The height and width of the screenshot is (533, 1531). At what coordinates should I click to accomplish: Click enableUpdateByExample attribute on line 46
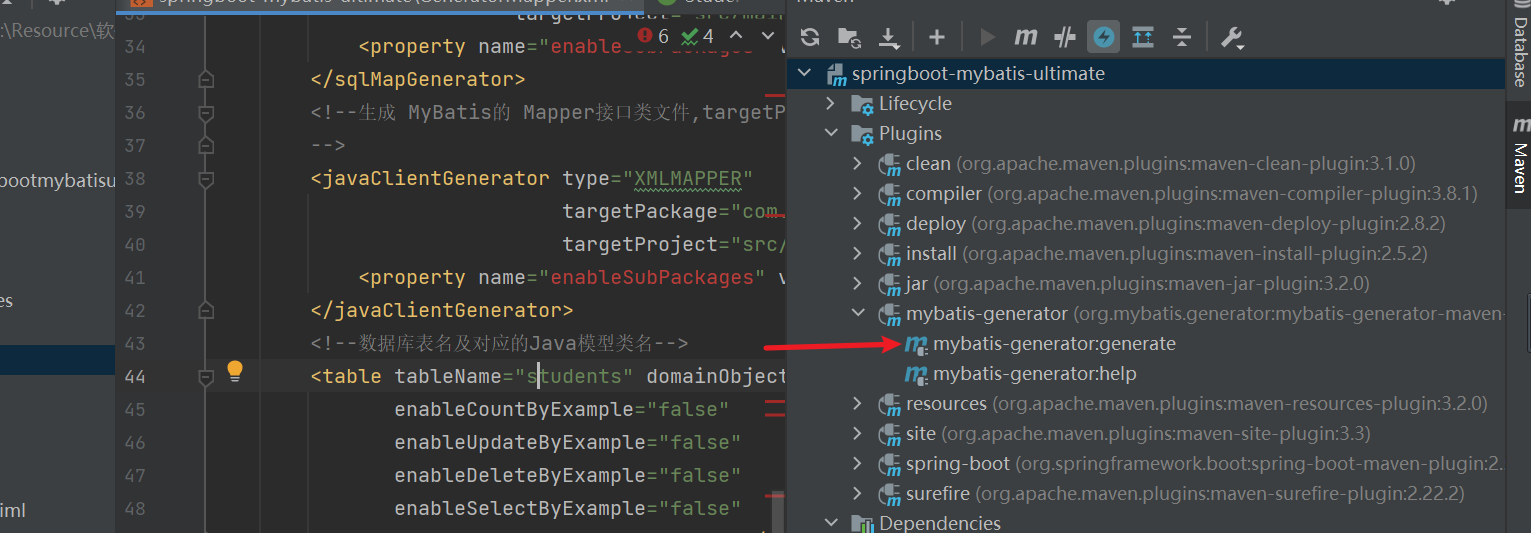coord(568,443)
